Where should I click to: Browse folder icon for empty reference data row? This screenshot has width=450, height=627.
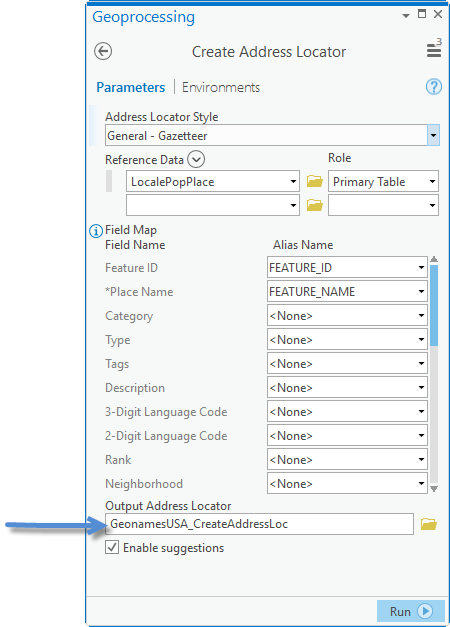(x=315, y=205)
